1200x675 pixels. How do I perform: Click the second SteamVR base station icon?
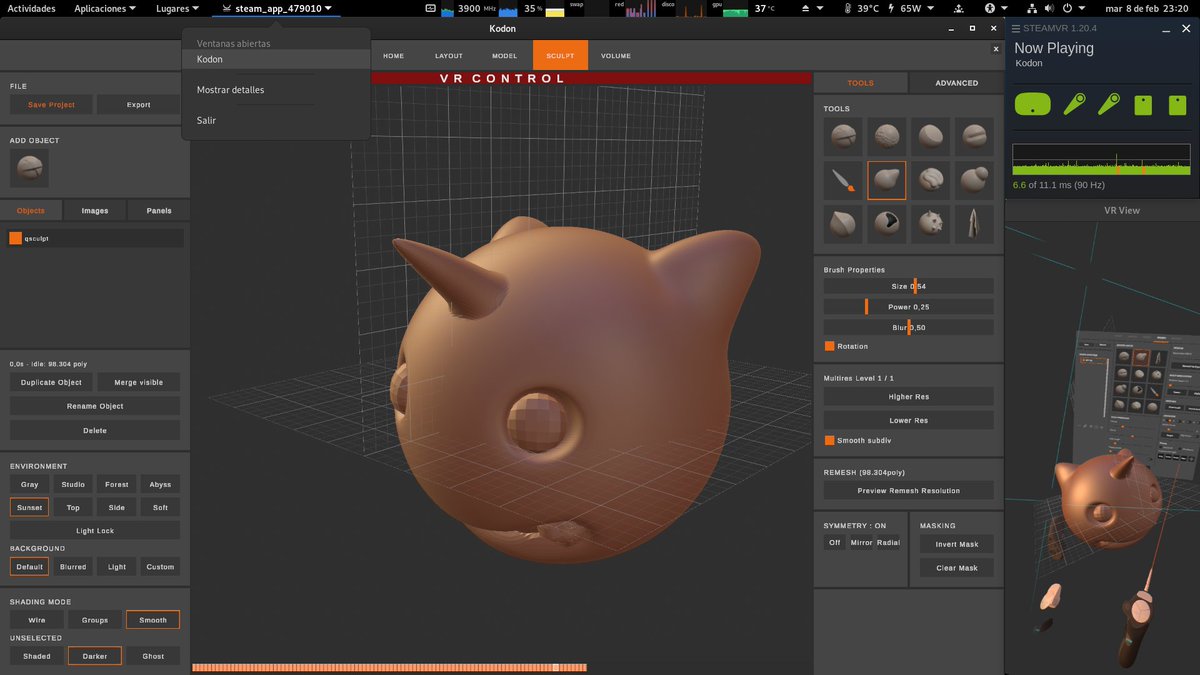(x=1177, y=104)
